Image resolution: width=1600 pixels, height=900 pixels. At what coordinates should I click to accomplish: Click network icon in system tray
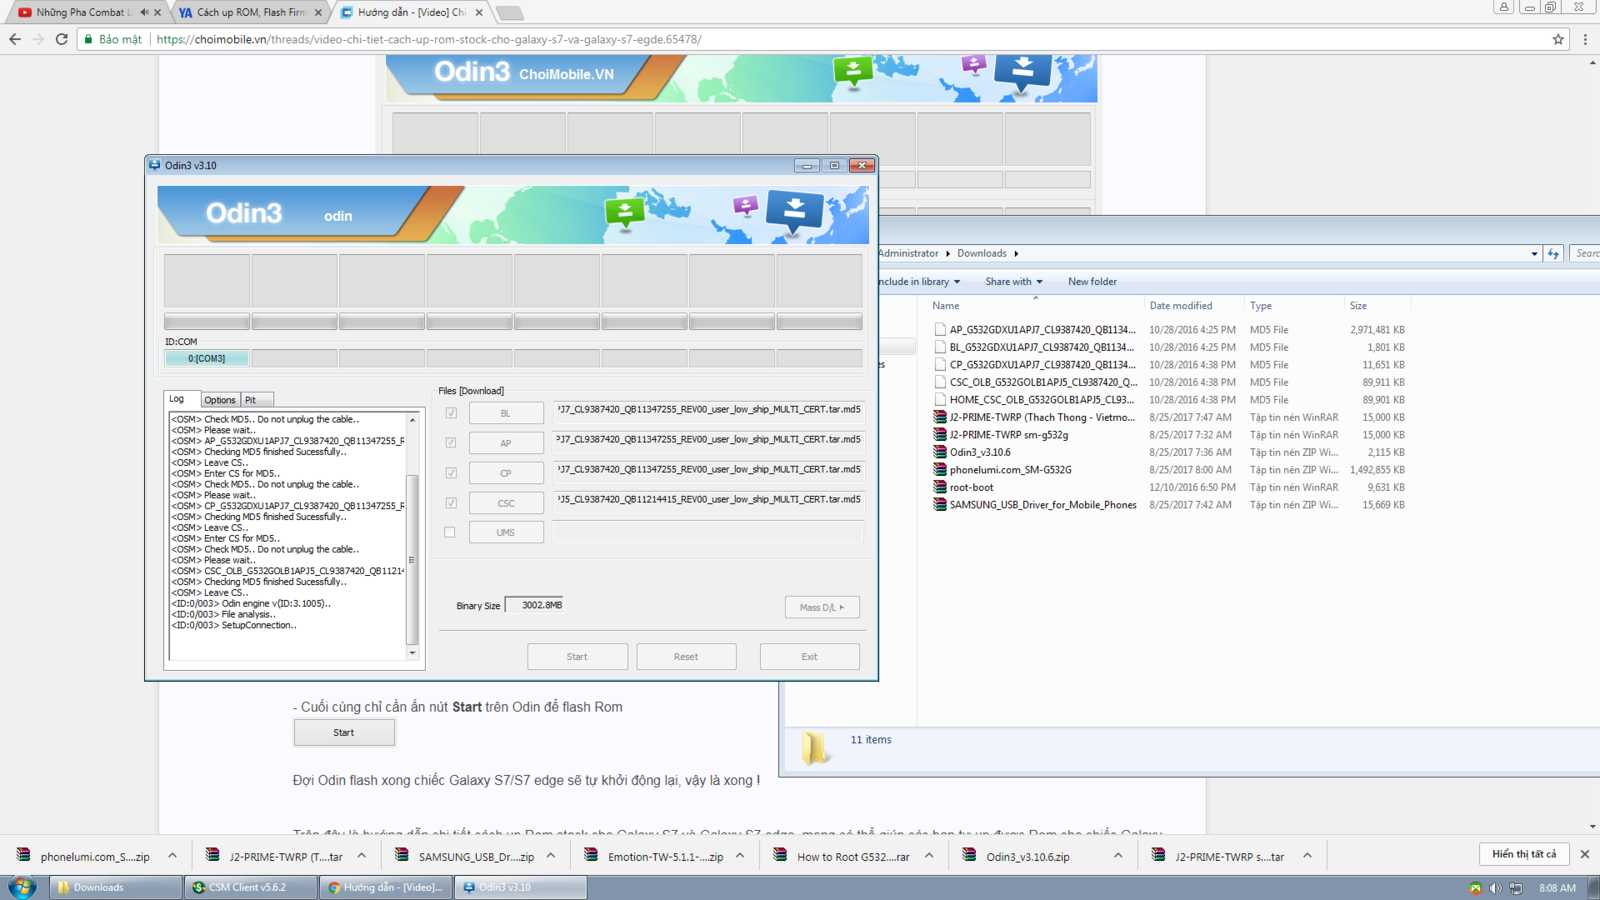1516,888
